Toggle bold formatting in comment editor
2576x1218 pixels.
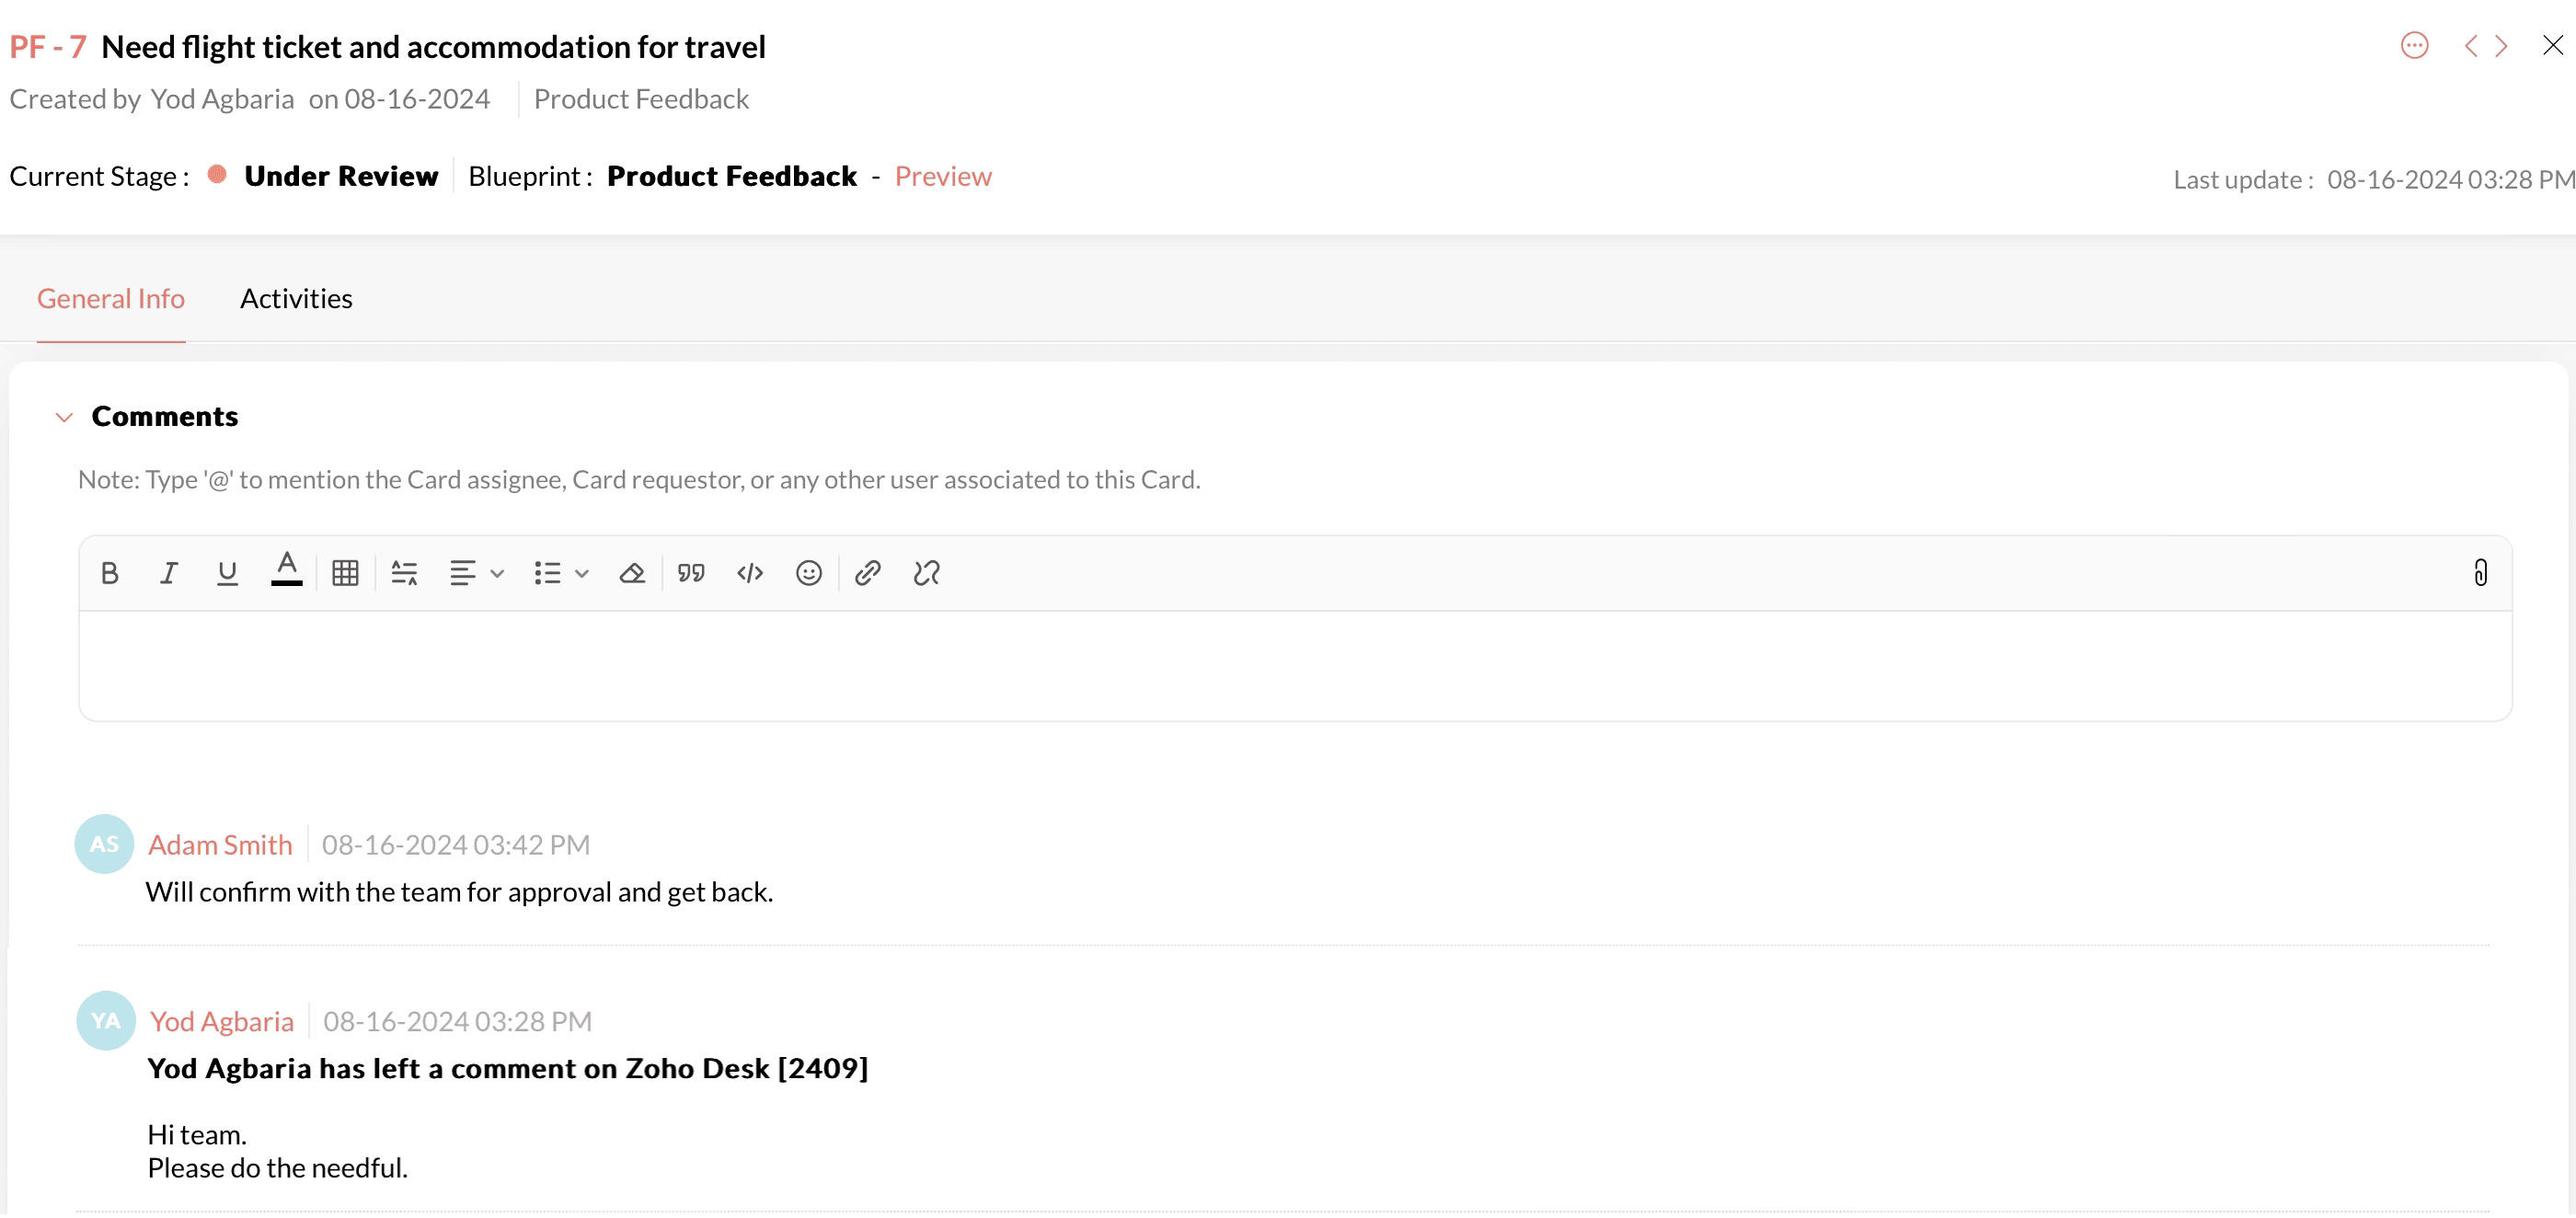tap(110, 573)
